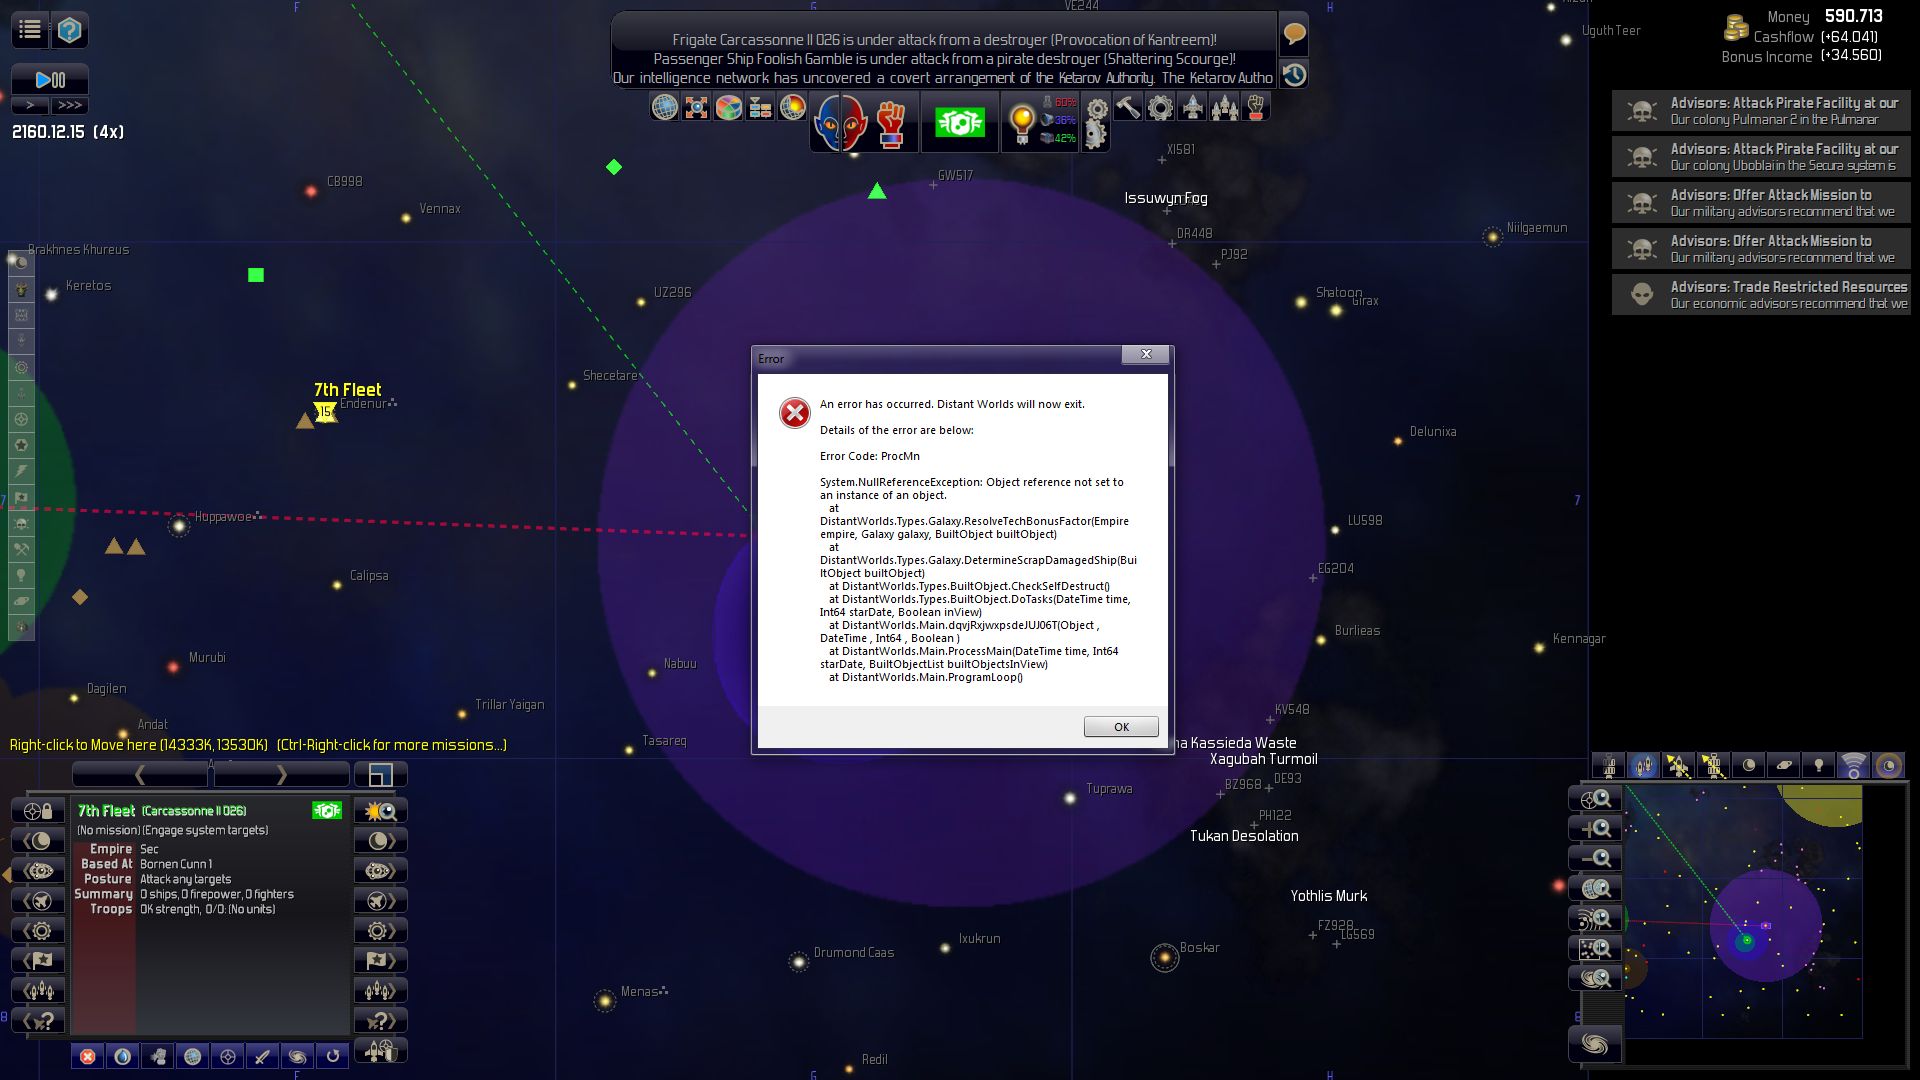Image resolution: width=1920 pixels, height=1080 pixels.
Task: Cycle to previous base station button
Action: [38, 871]
